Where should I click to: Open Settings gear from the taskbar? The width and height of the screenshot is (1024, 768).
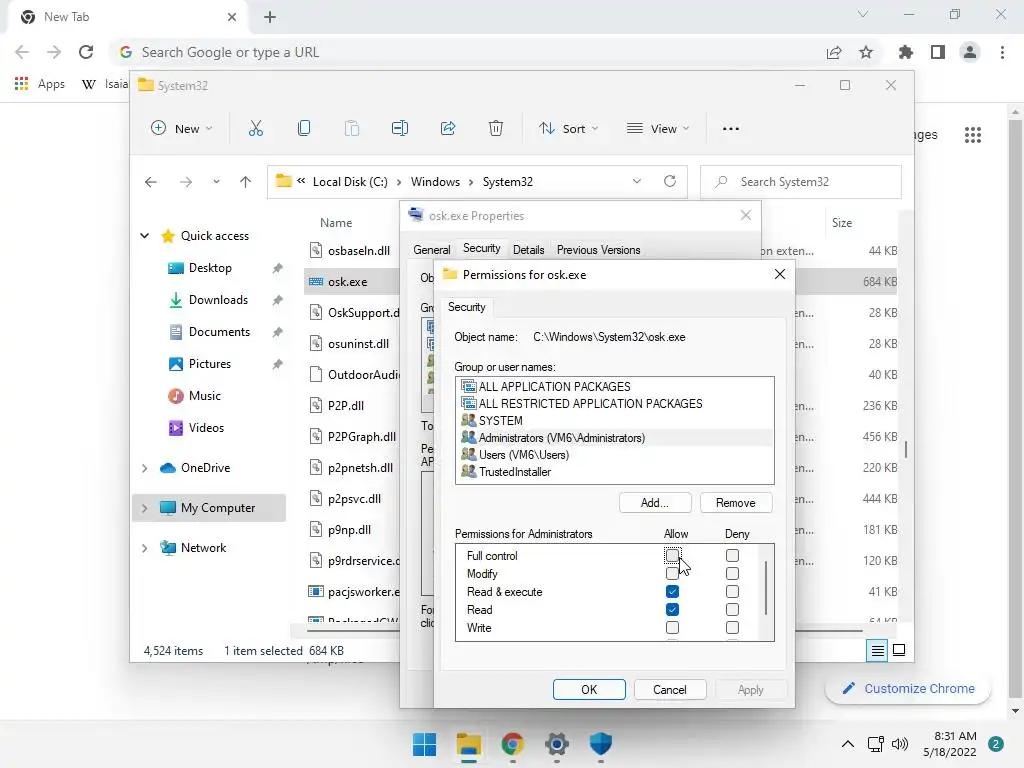click(x=556, y=744)
